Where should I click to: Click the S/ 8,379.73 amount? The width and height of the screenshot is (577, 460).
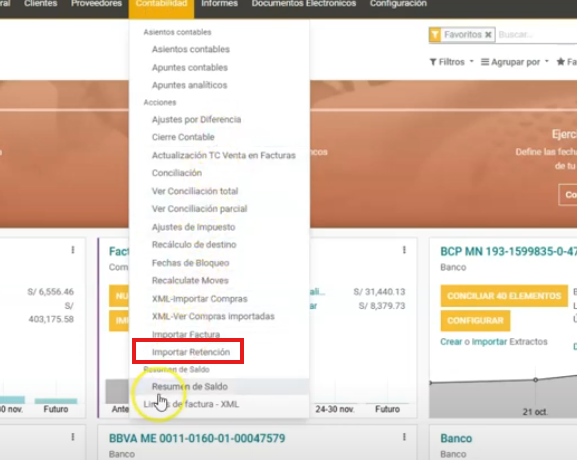(x=382, y=306)
